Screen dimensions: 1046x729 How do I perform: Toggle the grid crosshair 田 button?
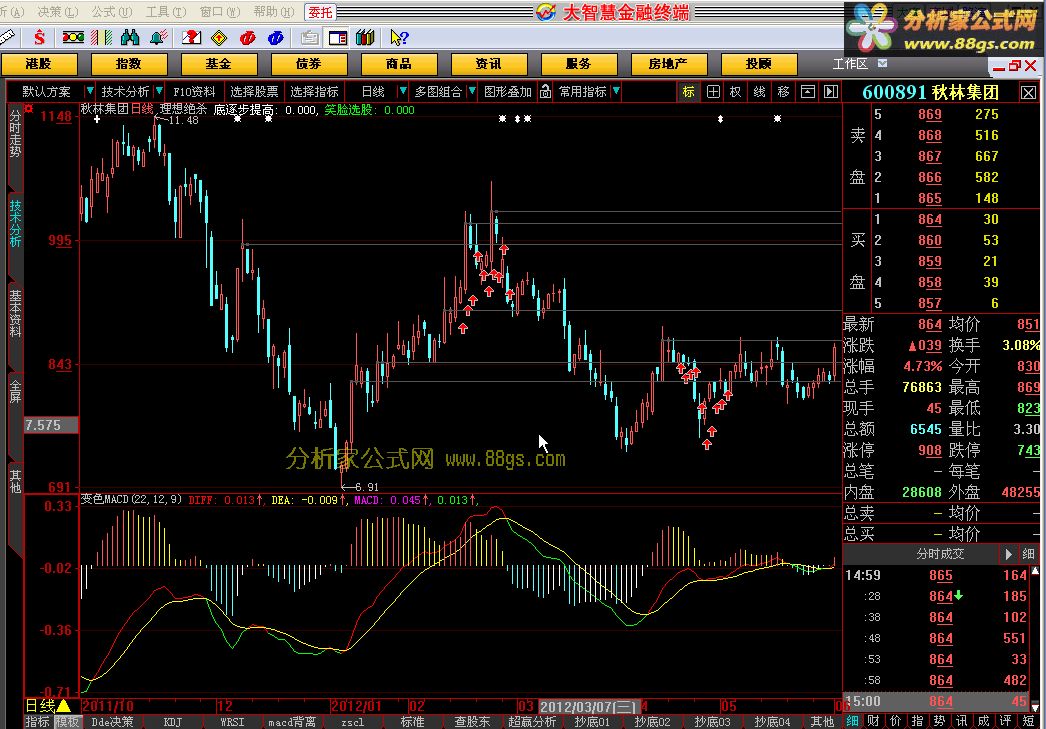pyautogui.click(x=713, y=91)
